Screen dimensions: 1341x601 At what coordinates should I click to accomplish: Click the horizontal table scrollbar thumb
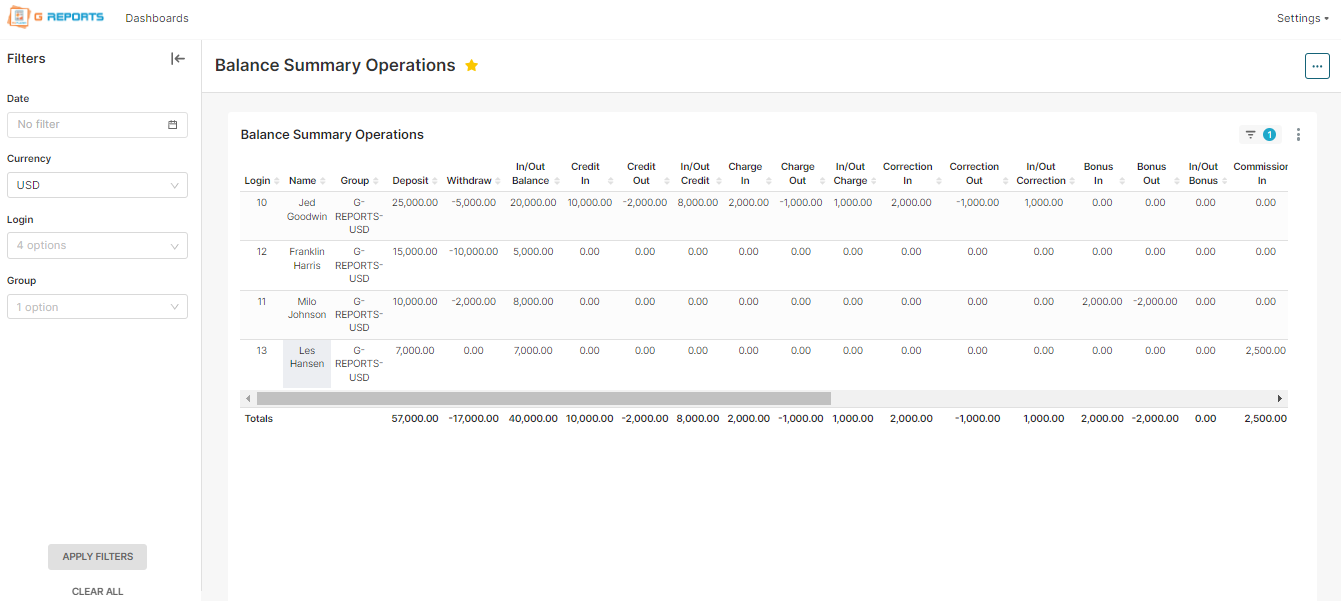click(x=543, y=398)
